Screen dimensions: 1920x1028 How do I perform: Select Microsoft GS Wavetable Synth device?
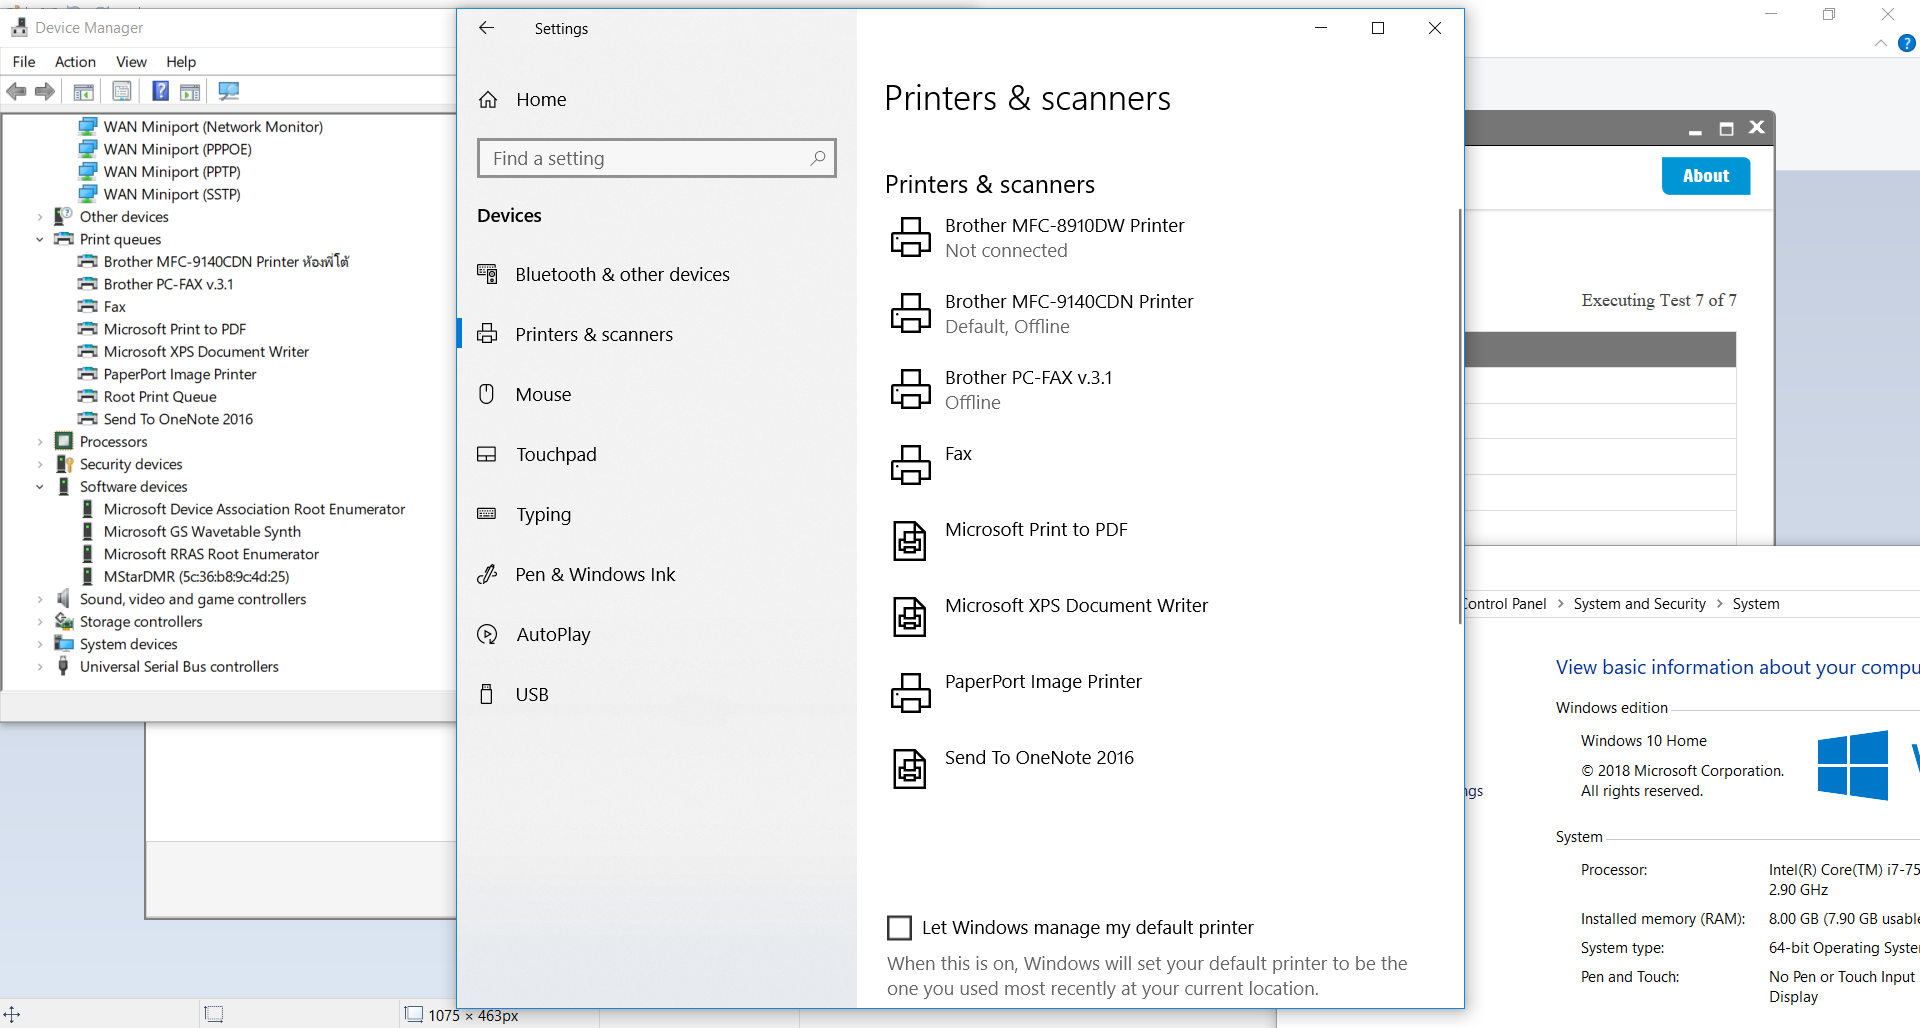[202, 532]
